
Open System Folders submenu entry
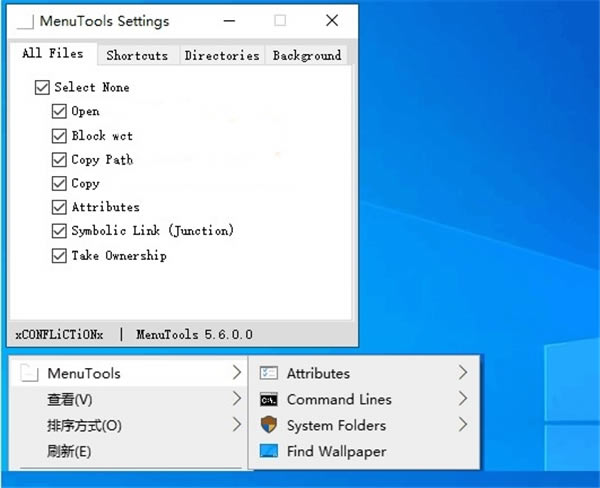pyautogui.click(x=364, y=425)
